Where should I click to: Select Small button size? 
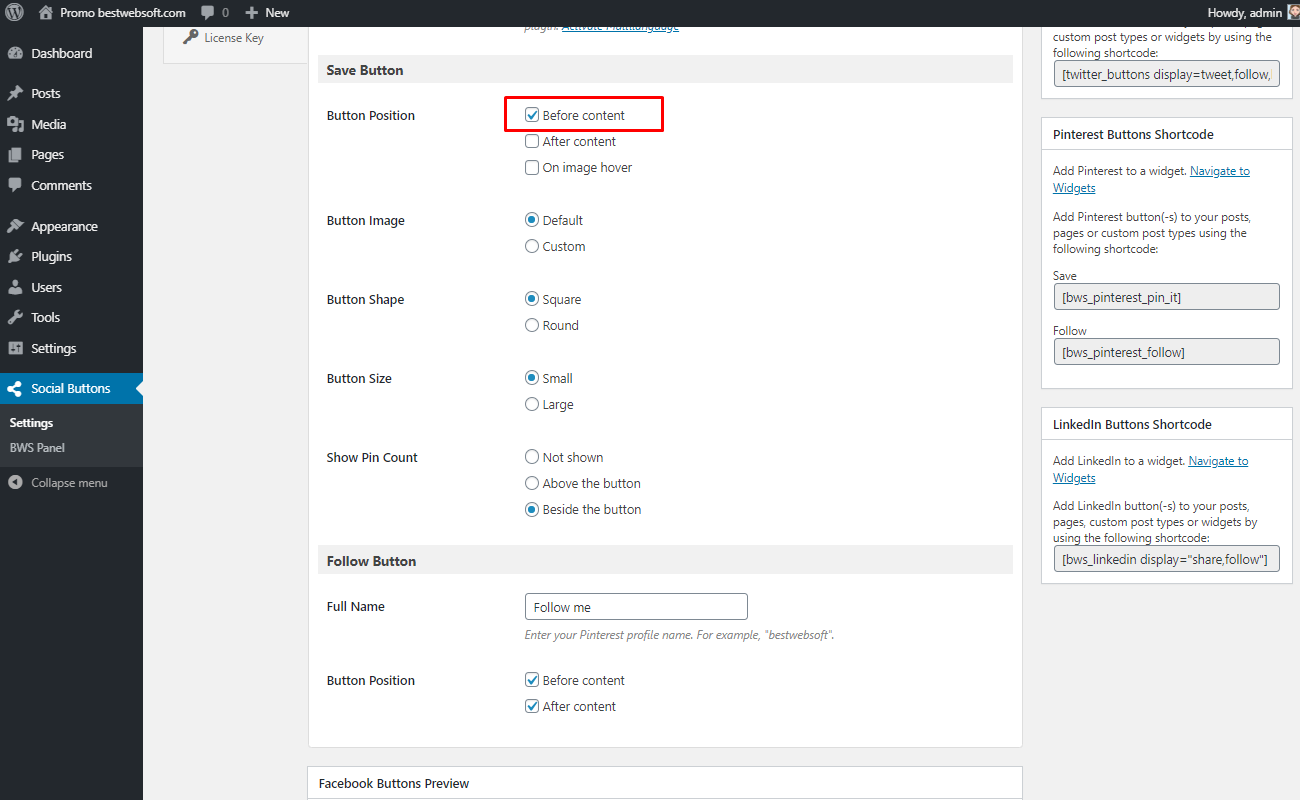coord(532,378)
